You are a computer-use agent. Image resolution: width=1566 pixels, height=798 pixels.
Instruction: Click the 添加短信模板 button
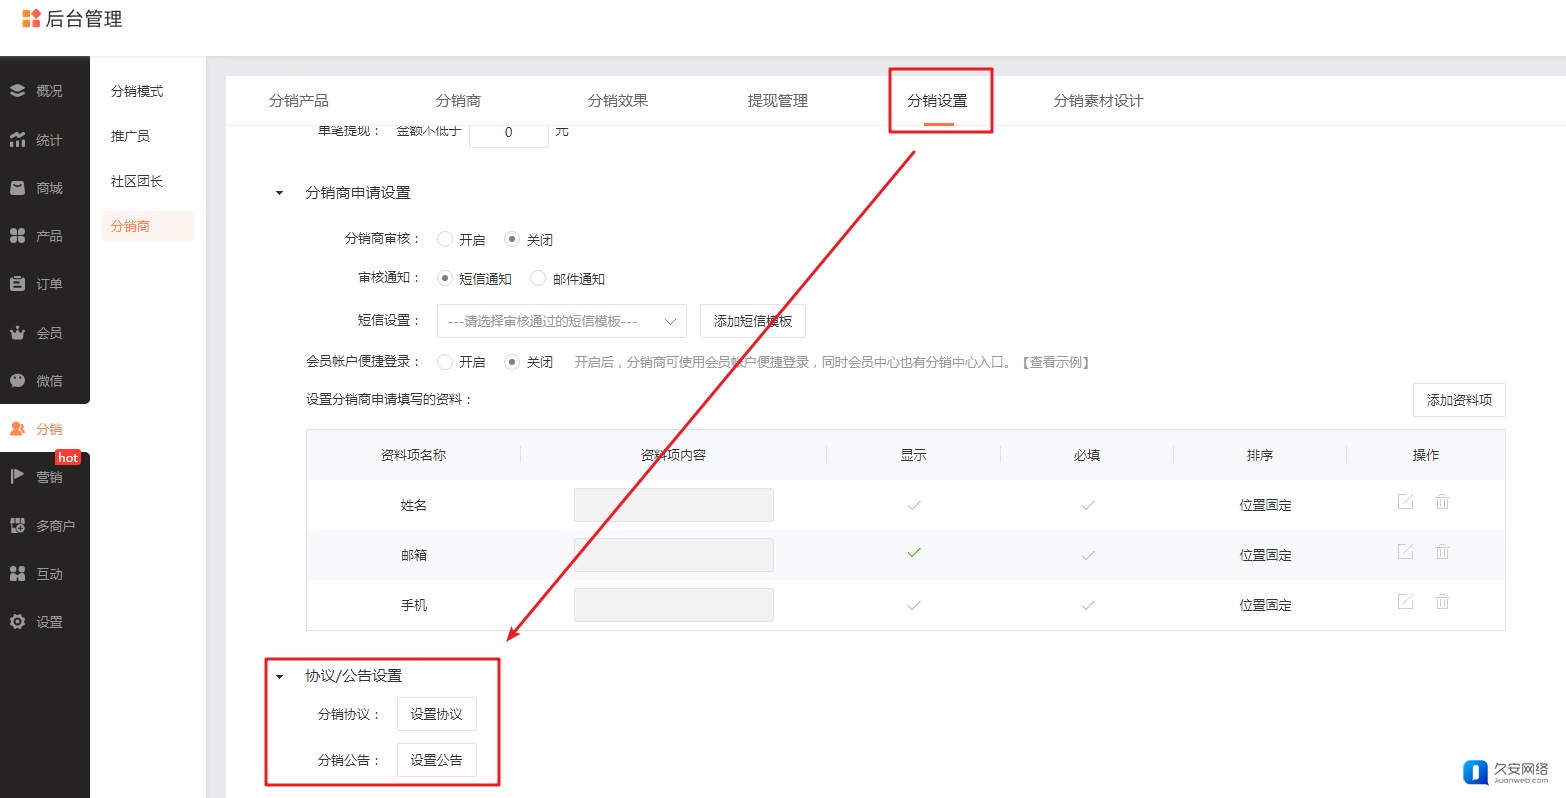(753, 321)
